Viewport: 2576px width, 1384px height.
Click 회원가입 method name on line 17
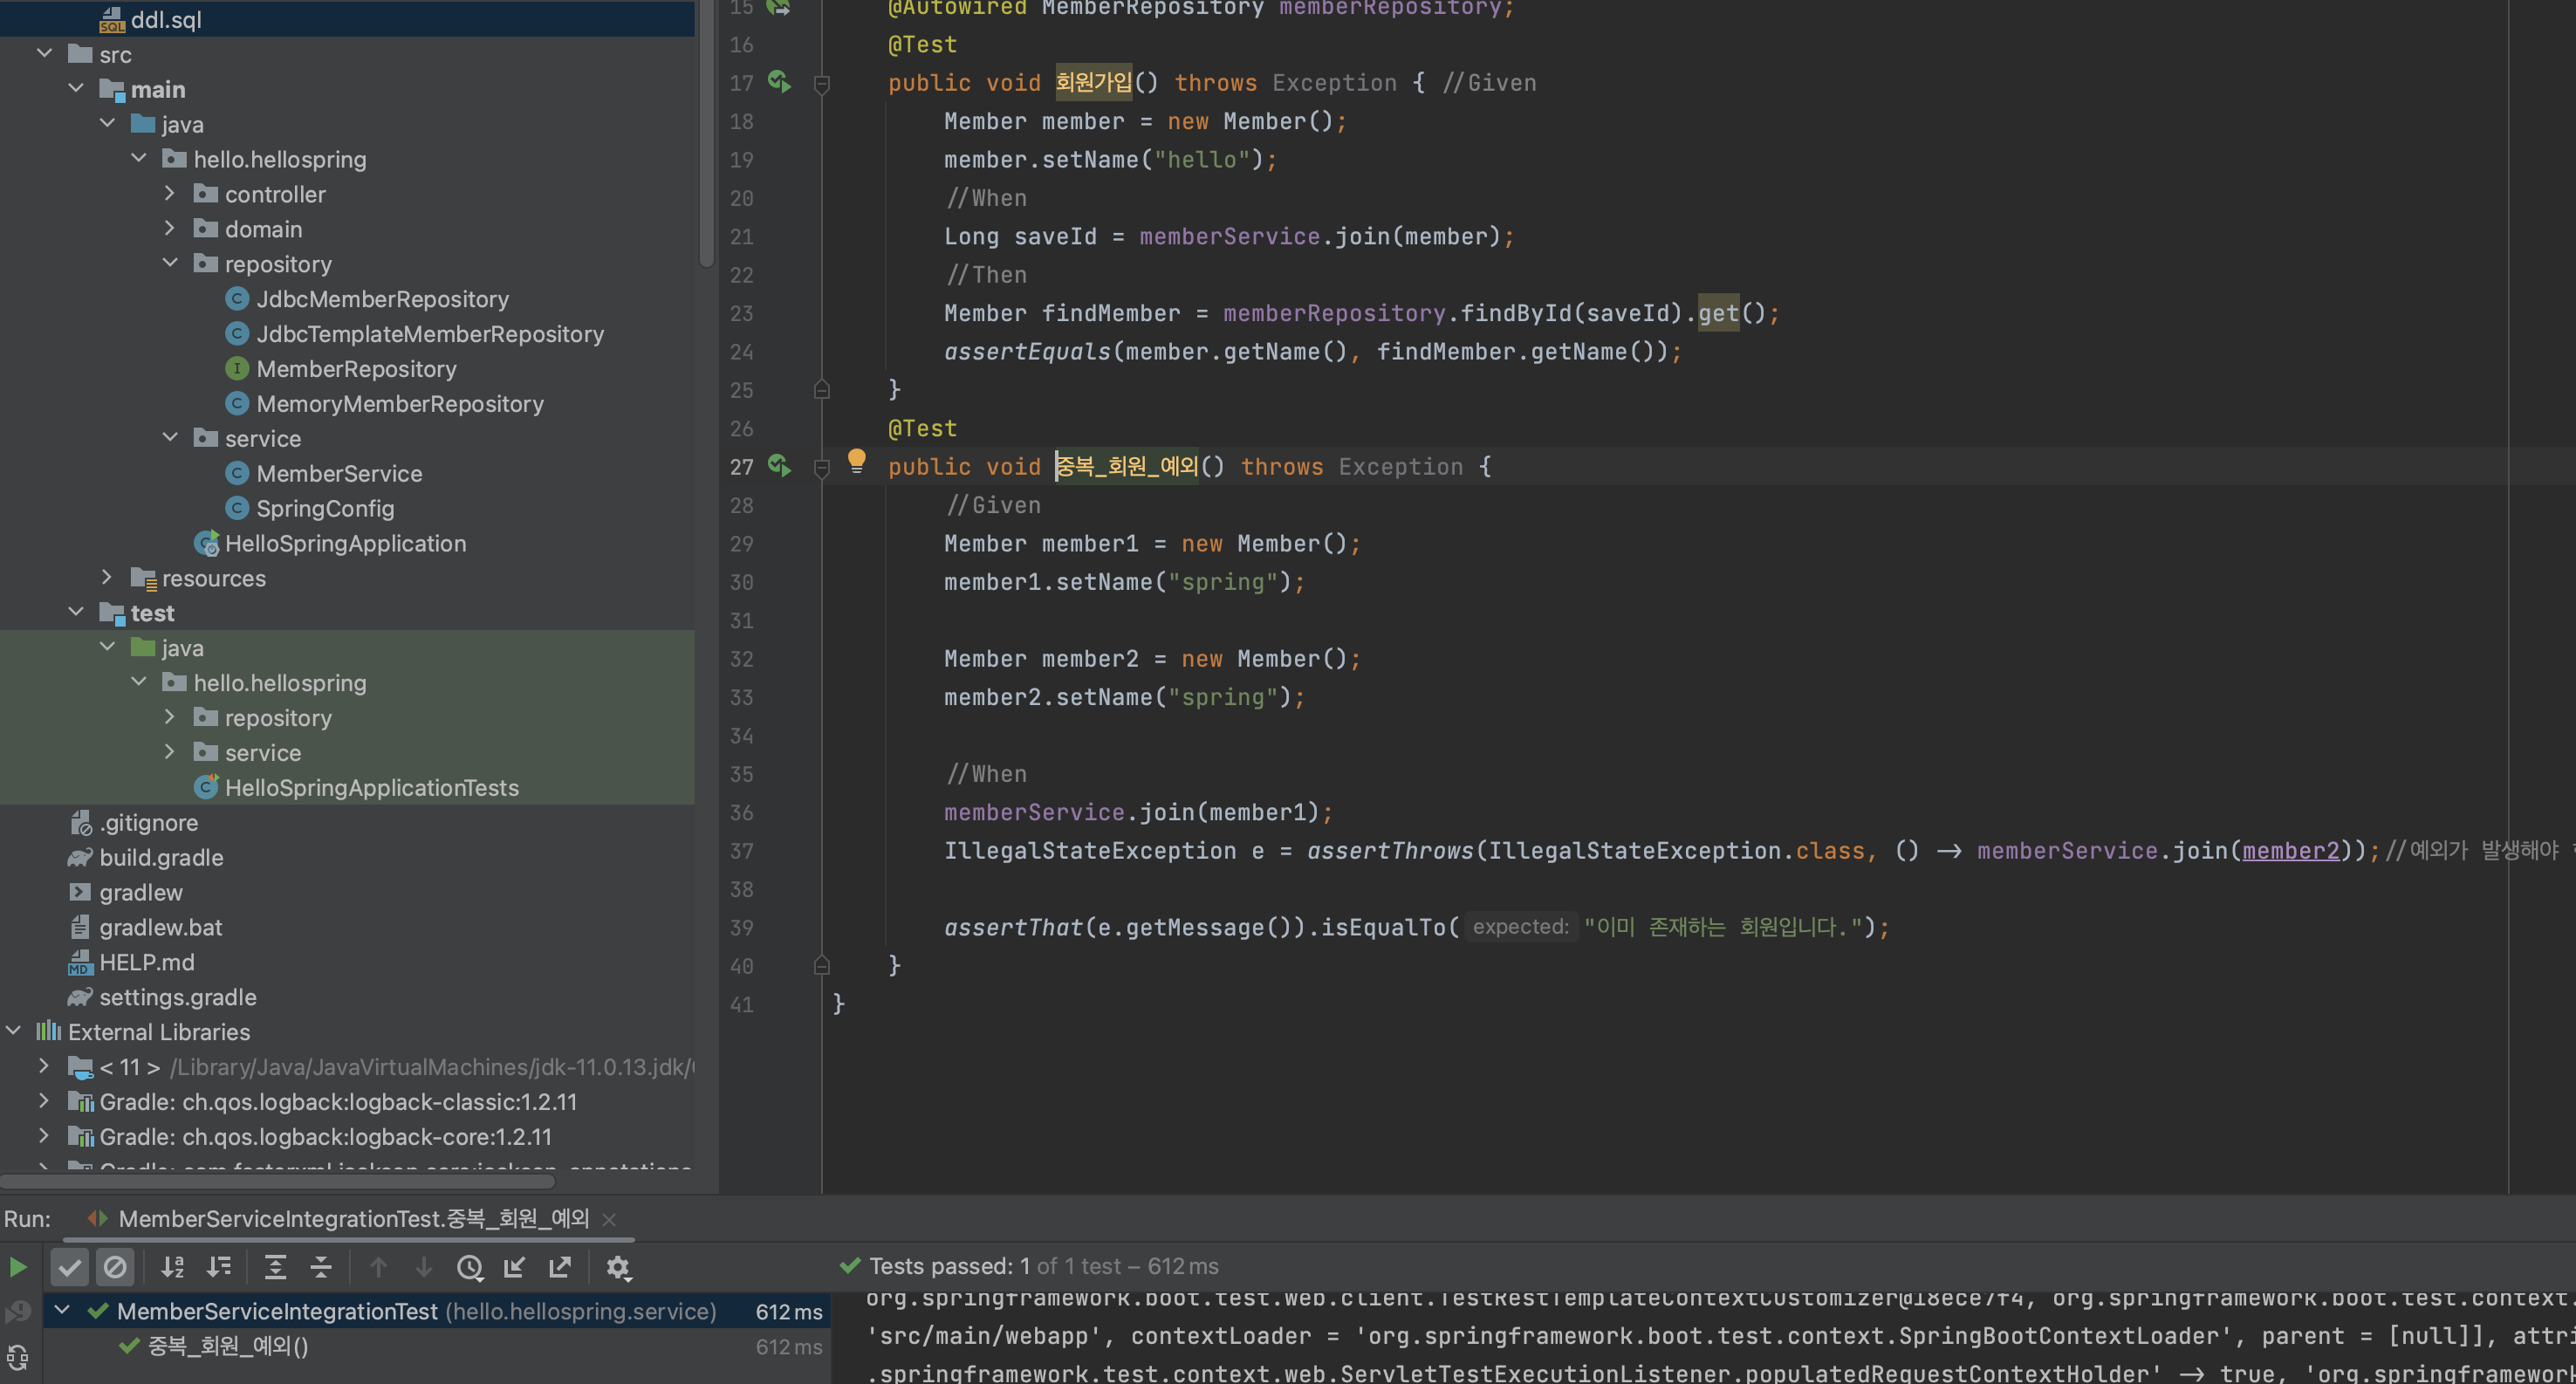click(x=1094, y=82)
